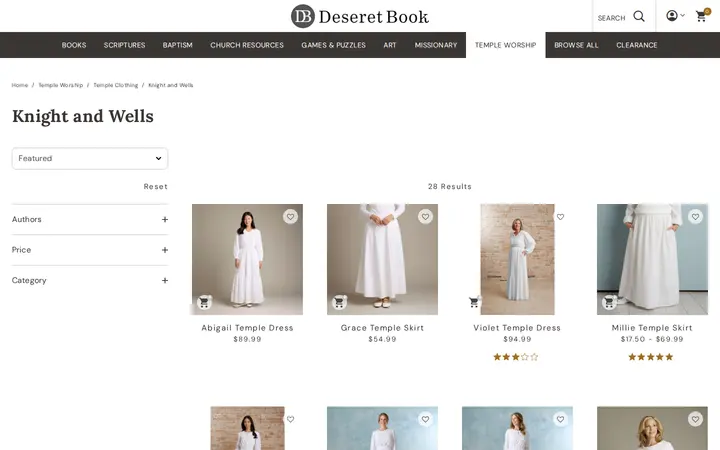
Task: Click the Search input field
Action: [612, 18]
